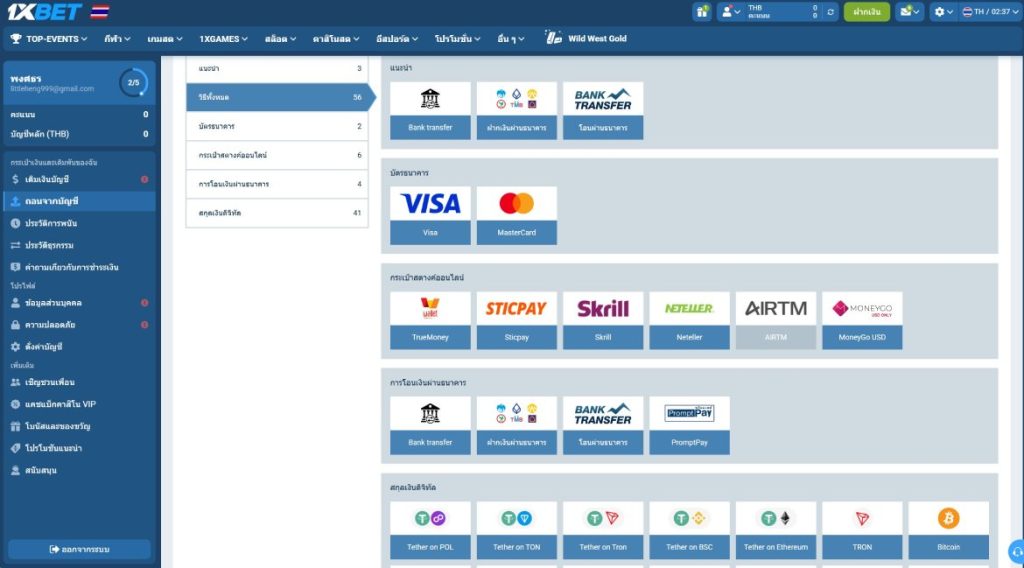Viewport: 1024px width, 568px height.
Task: Click the 1XBET logo
Action: click(x=44, y=12)
